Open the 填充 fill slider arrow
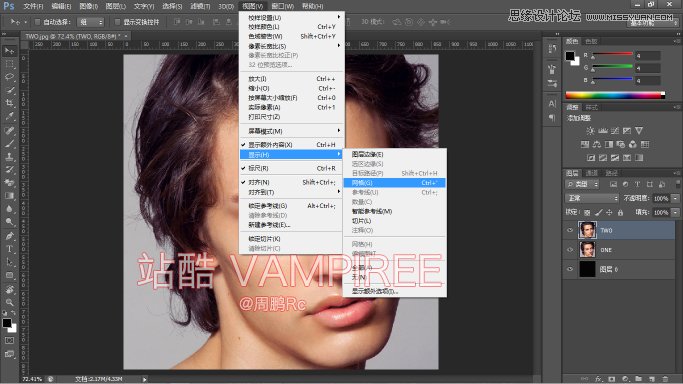The width and height of the screenshot is (683, 384). 676,212
